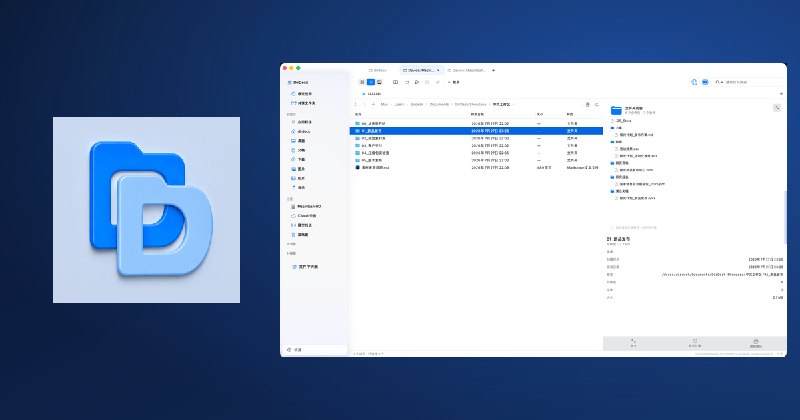Open the home folder with house icon
Viewport: 800px width, 420px height.
302,132
